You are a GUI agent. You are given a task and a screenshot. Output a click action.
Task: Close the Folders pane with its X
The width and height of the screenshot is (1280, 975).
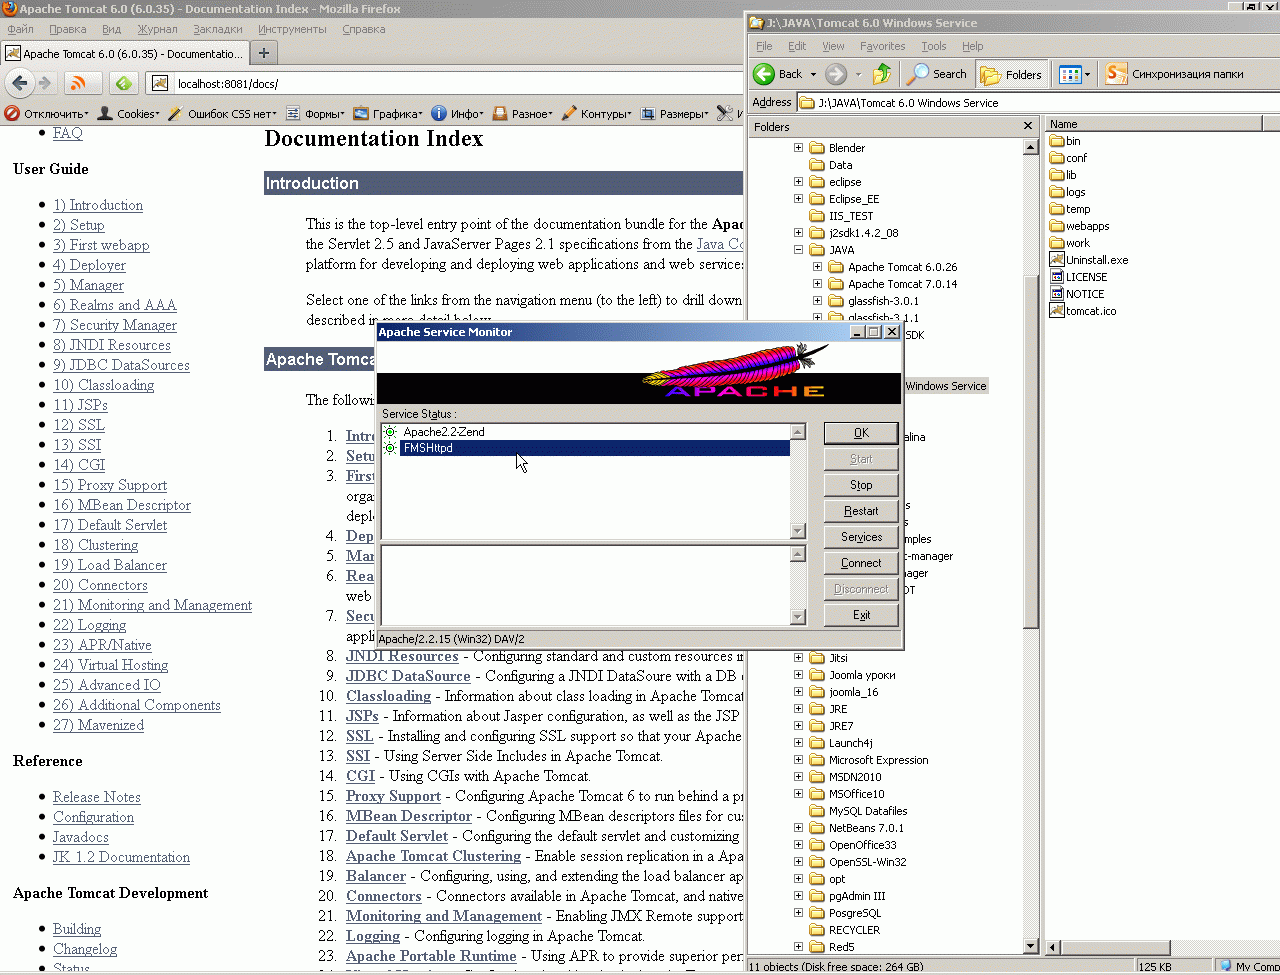click(x=1028, y=126)
